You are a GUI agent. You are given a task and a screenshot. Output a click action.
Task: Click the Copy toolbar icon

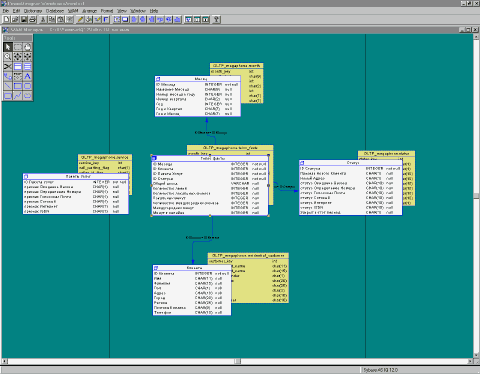tap(52, 20)
